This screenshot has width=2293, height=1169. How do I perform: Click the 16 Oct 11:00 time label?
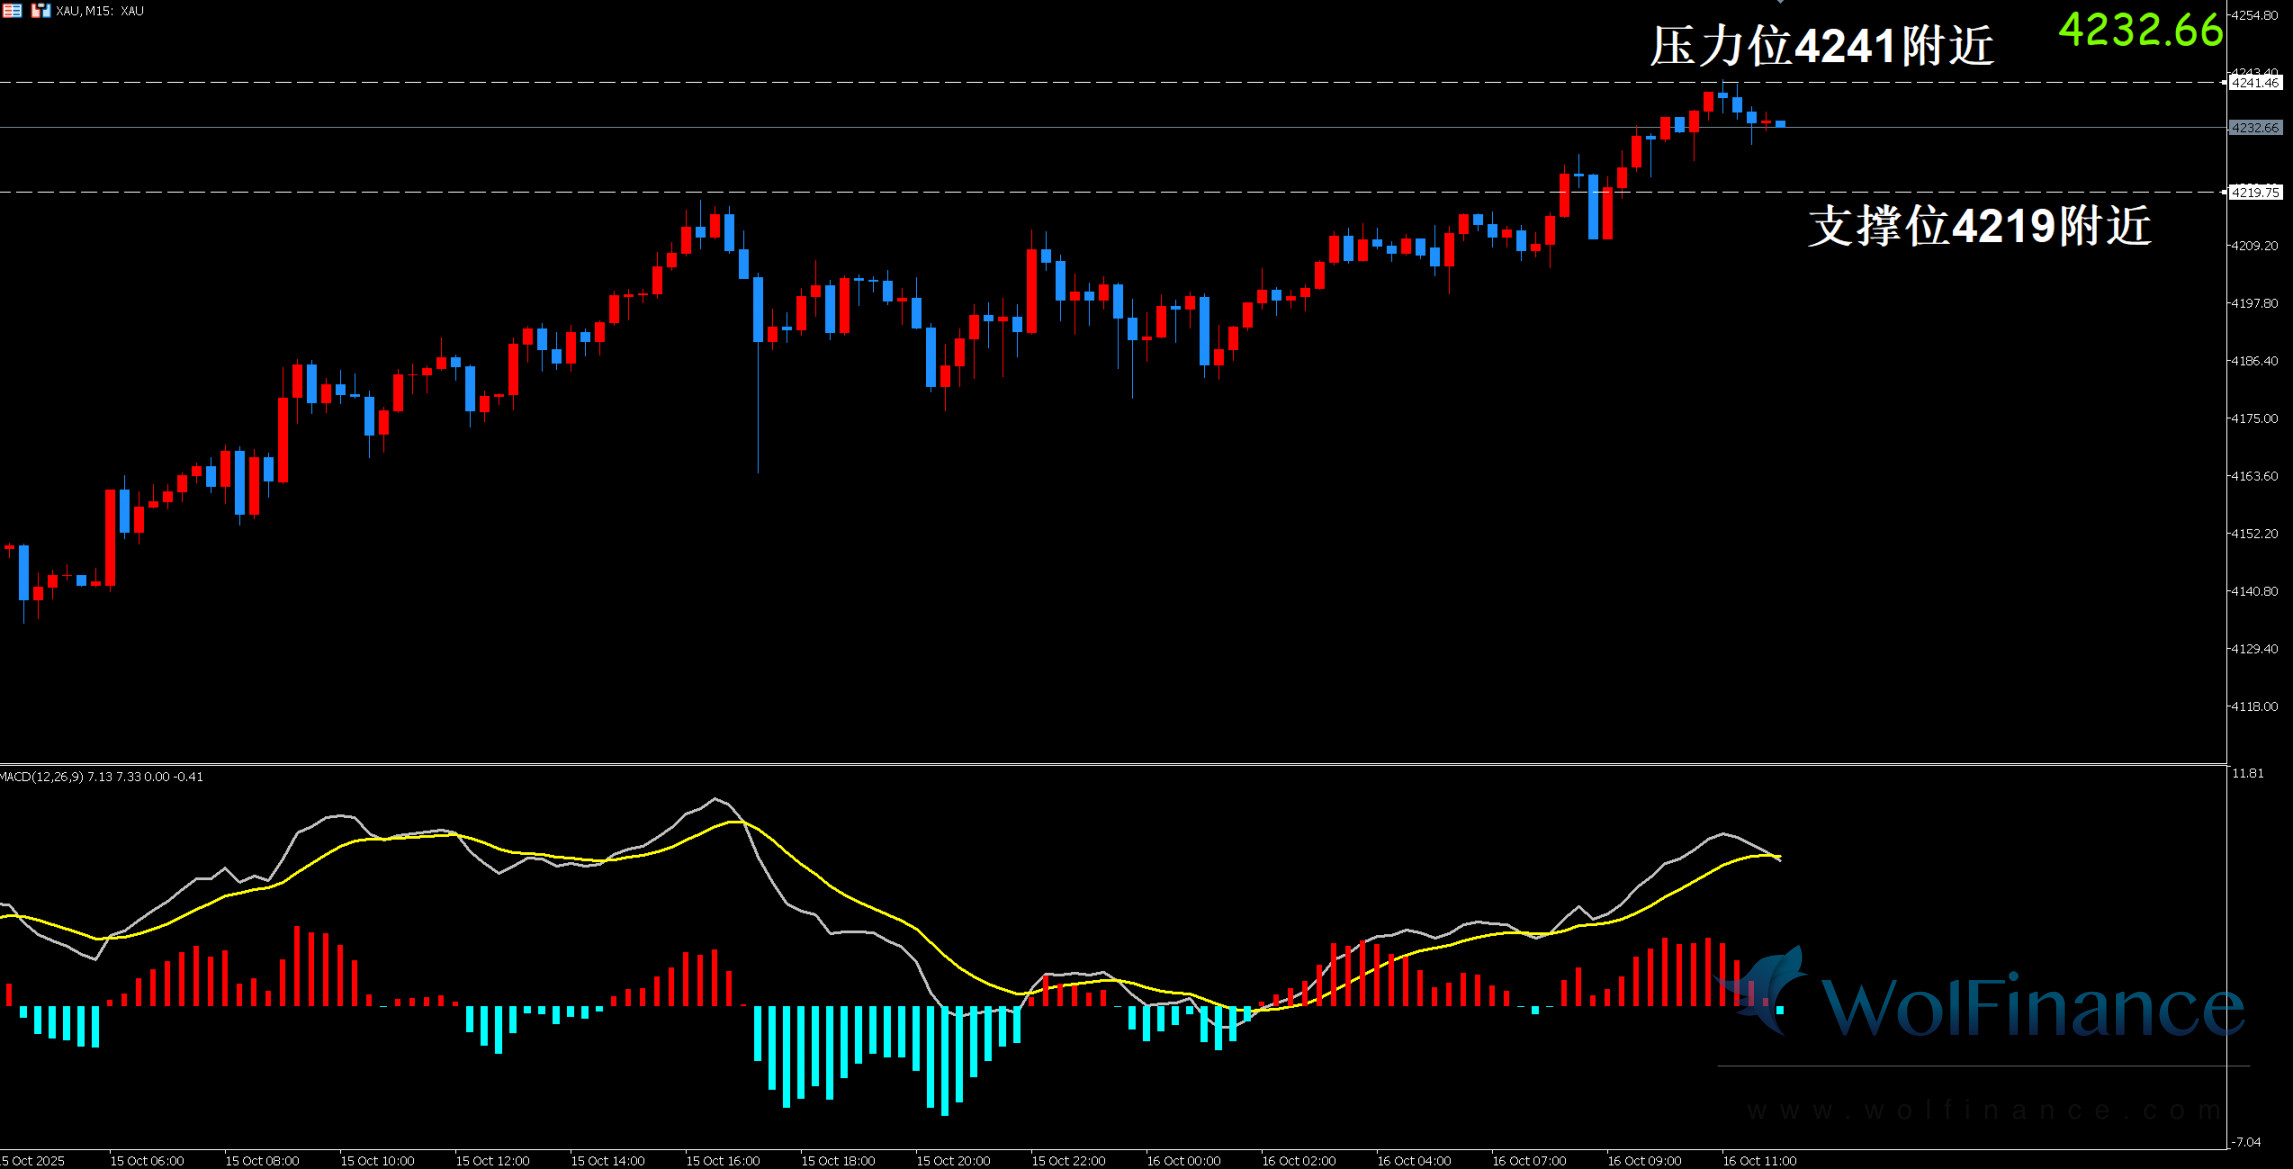[1759, 1161]
